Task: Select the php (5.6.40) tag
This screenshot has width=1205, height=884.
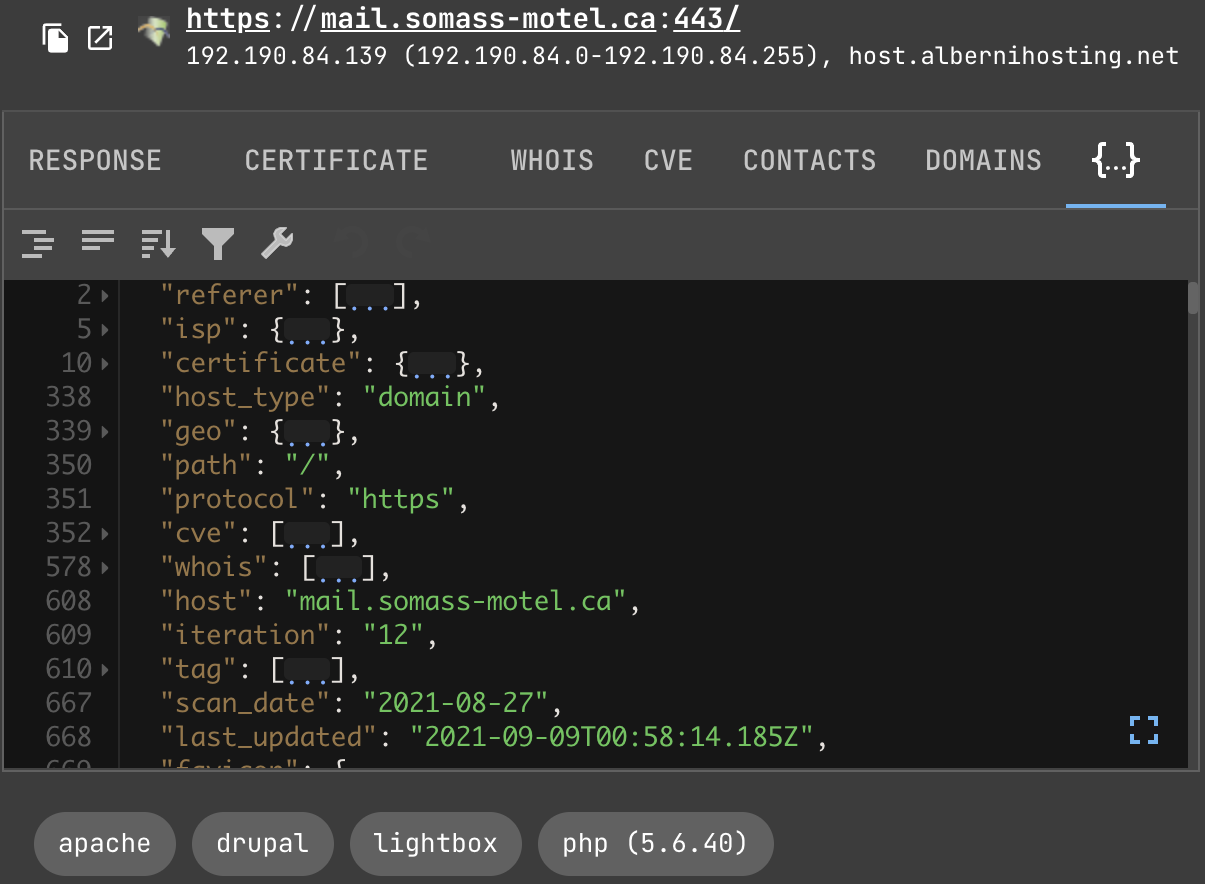Action: click(x=655, y=843)
